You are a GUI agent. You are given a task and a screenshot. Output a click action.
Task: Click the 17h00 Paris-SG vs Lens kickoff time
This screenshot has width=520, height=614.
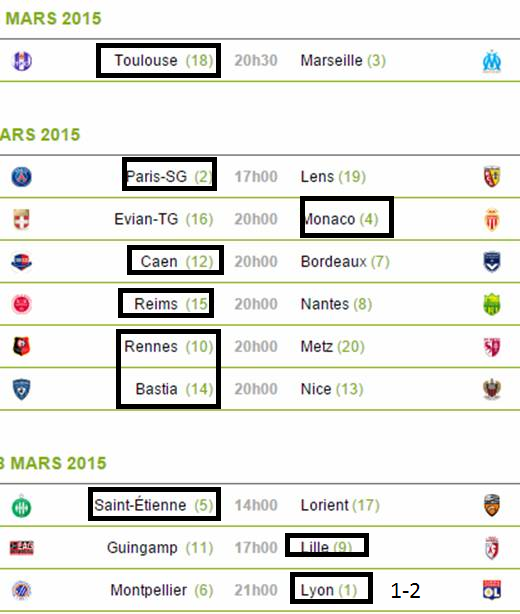click(256, 177)
